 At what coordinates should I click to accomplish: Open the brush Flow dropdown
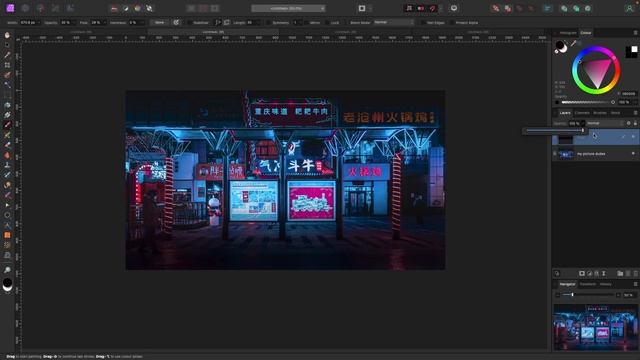105,22
